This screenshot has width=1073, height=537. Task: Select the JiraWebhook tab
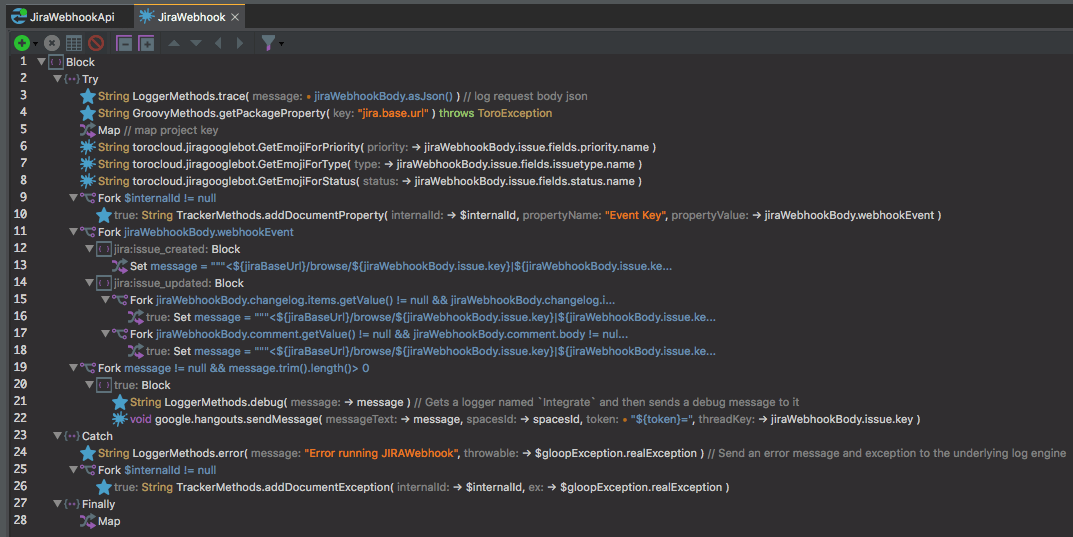click(x=191, y=16)
